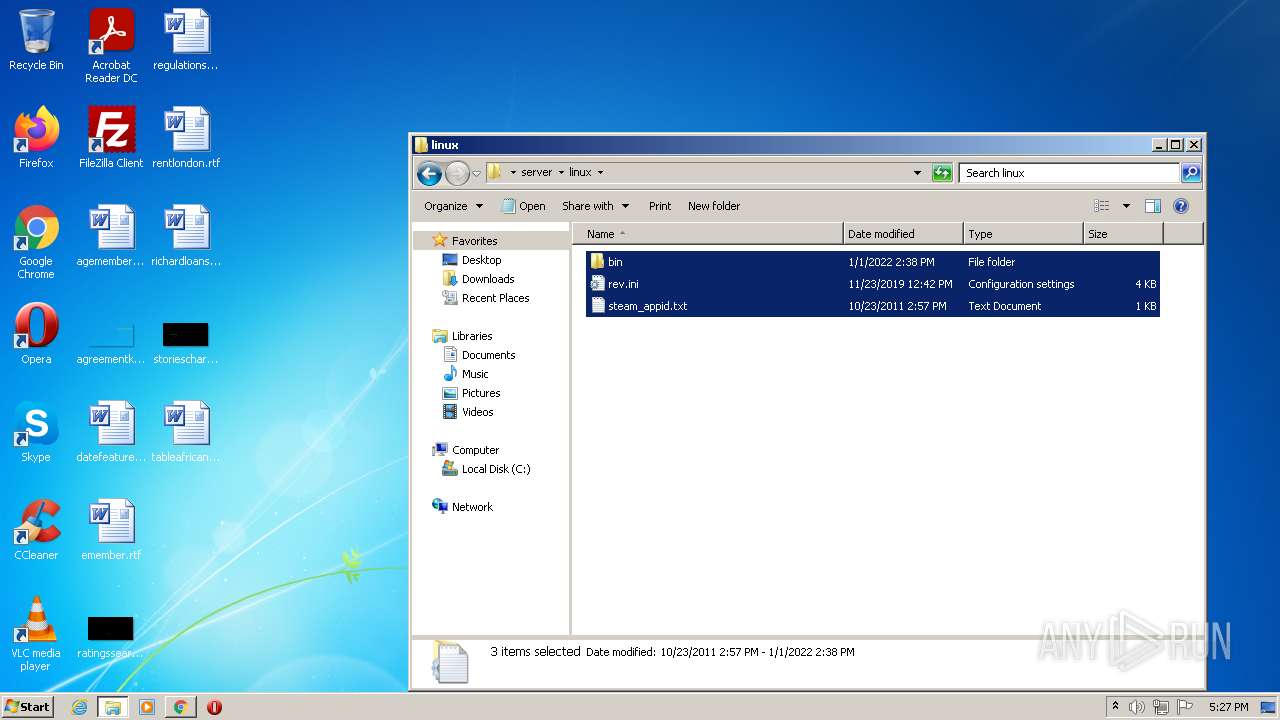Open Explorer help question mark icon

pyautogui.click(x=1180, y=206)
